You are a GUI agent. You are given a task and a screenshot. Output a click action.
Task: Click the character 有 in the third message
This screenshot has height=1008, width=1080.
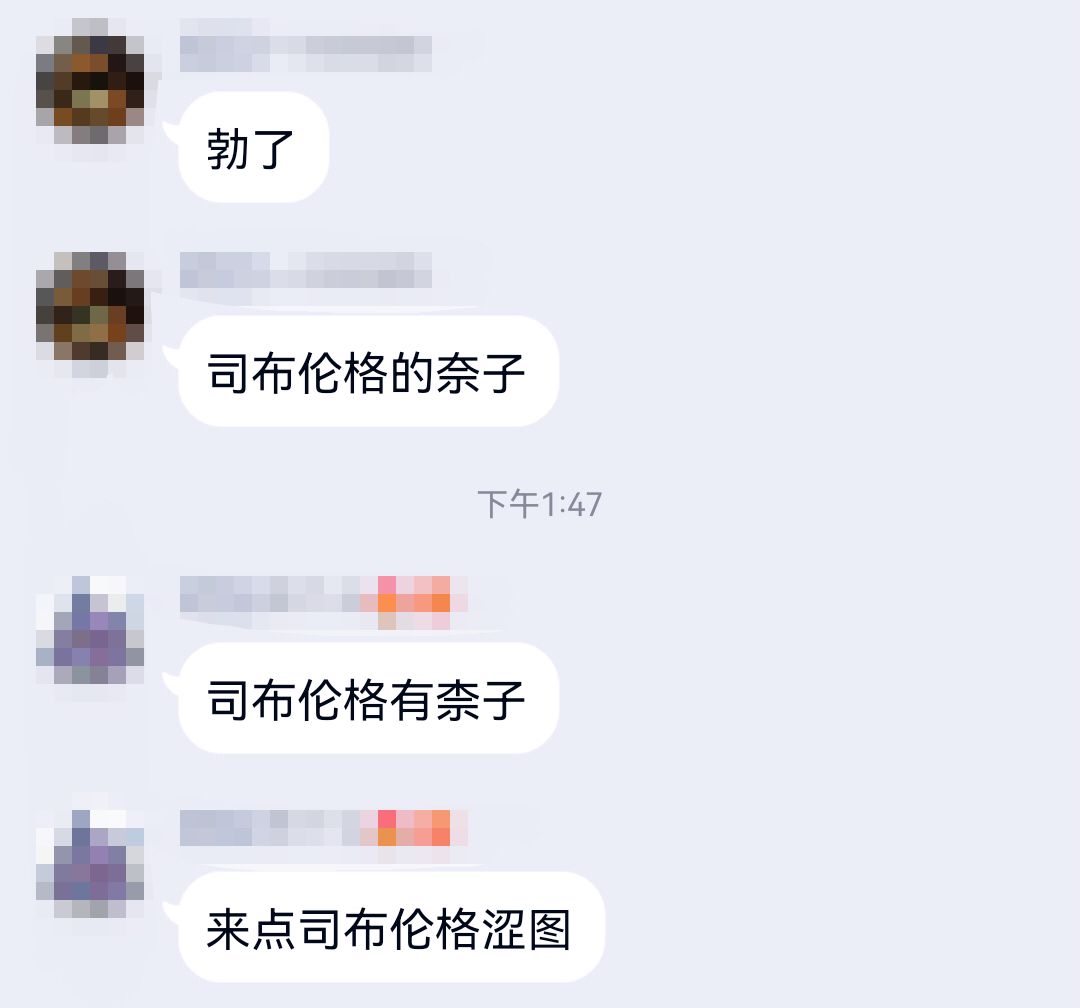click(411, 700)
